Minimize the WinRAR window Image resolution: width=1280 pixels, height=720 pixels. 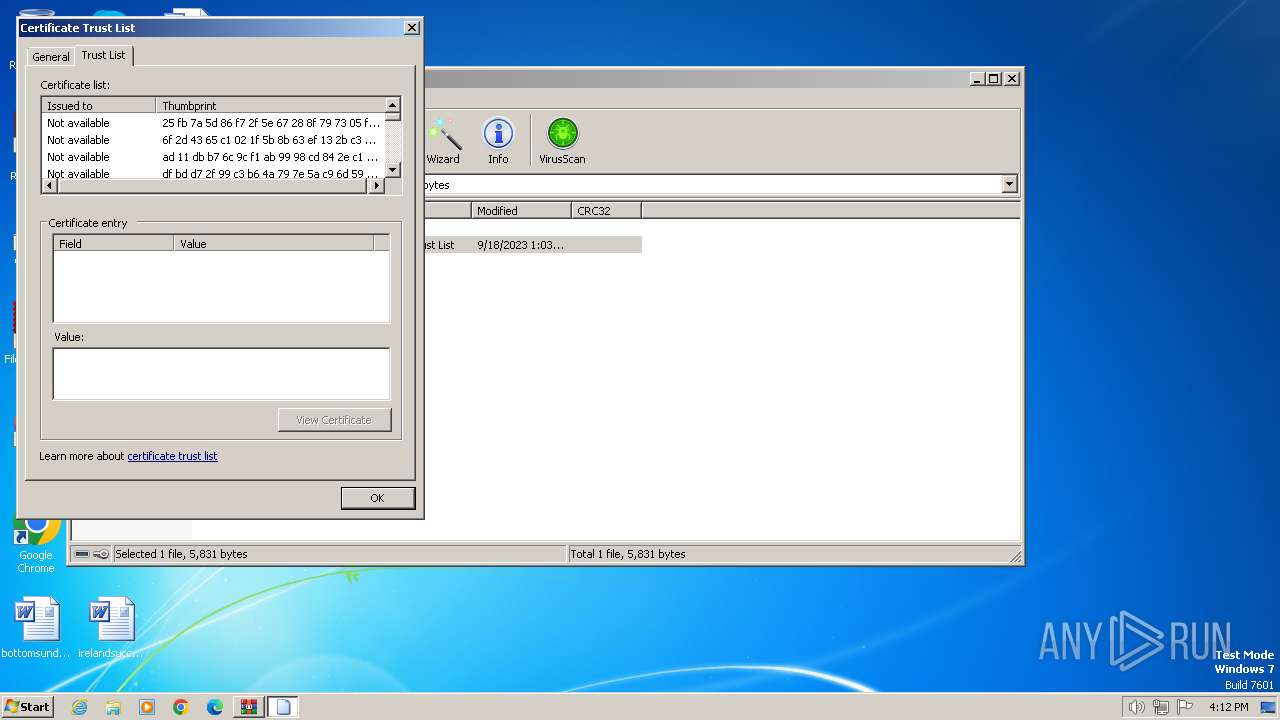977,78
